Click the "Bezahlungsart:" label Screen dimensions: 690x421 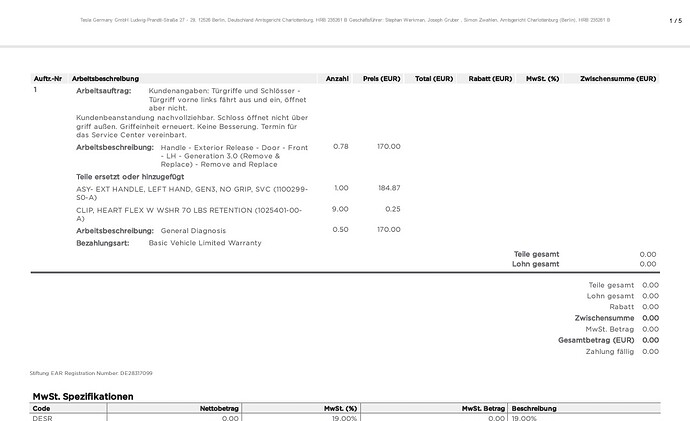tap(103, 243)
